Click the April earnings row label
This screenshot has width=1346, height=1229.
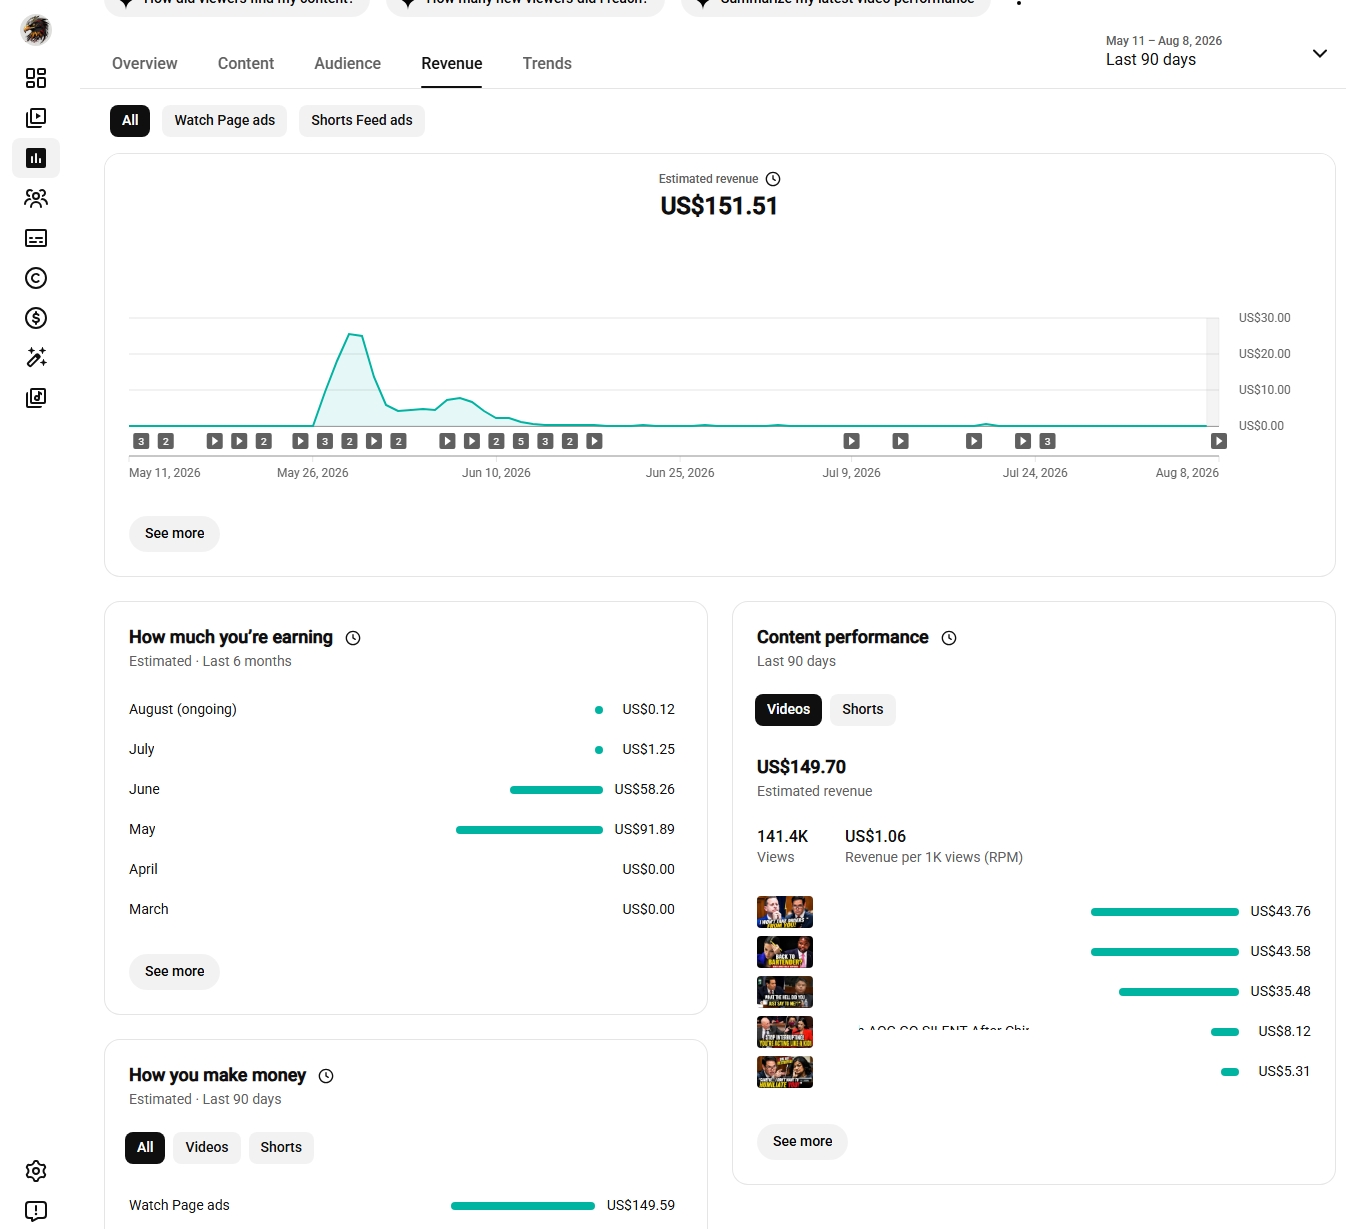(143, 869)
